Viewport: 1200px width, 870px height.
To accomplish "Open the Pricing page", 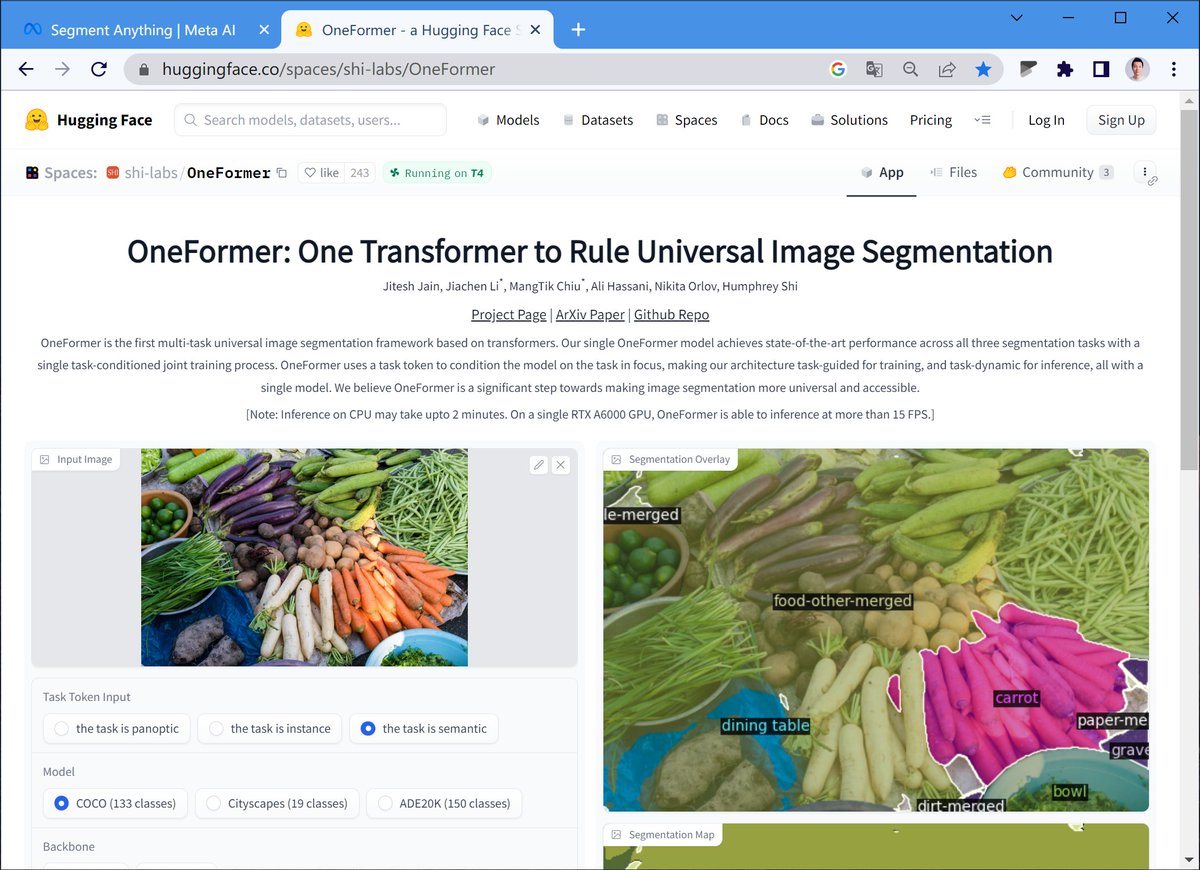I will pyautogui.click(x=930, y=120).
